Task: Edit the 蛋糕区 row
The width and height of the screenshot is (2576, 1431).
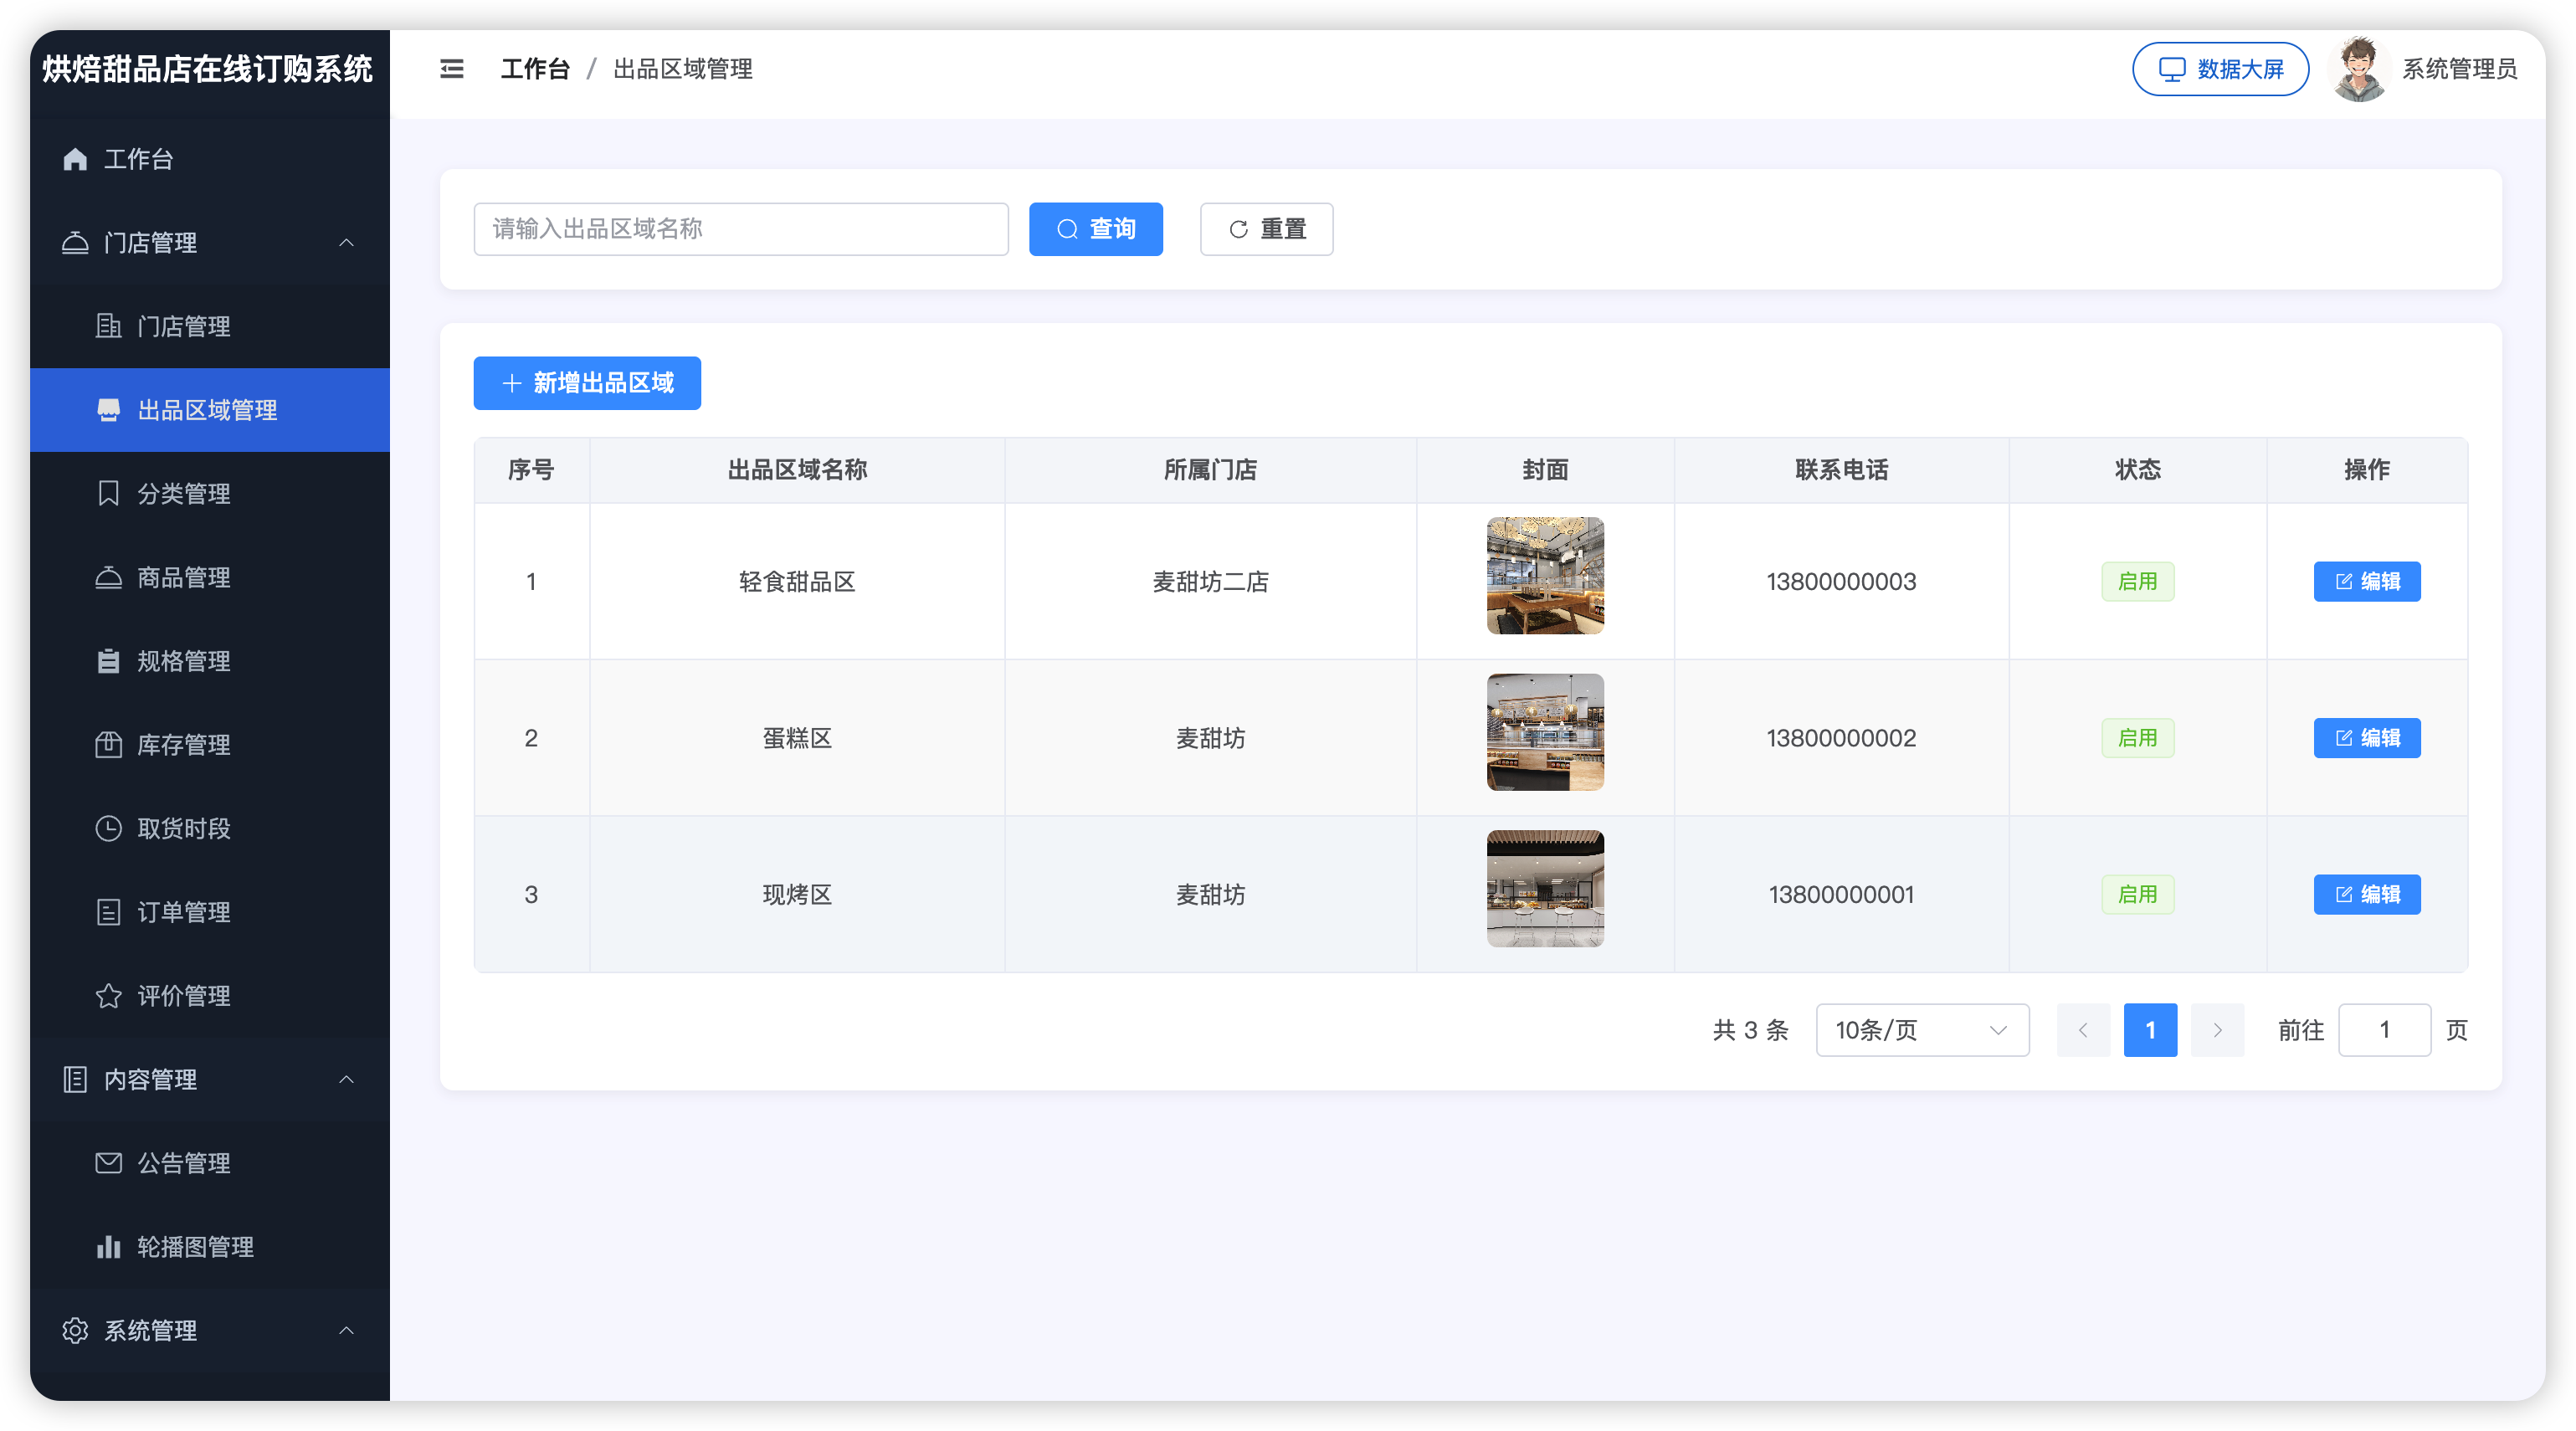Action: [x=2367, y=738]
